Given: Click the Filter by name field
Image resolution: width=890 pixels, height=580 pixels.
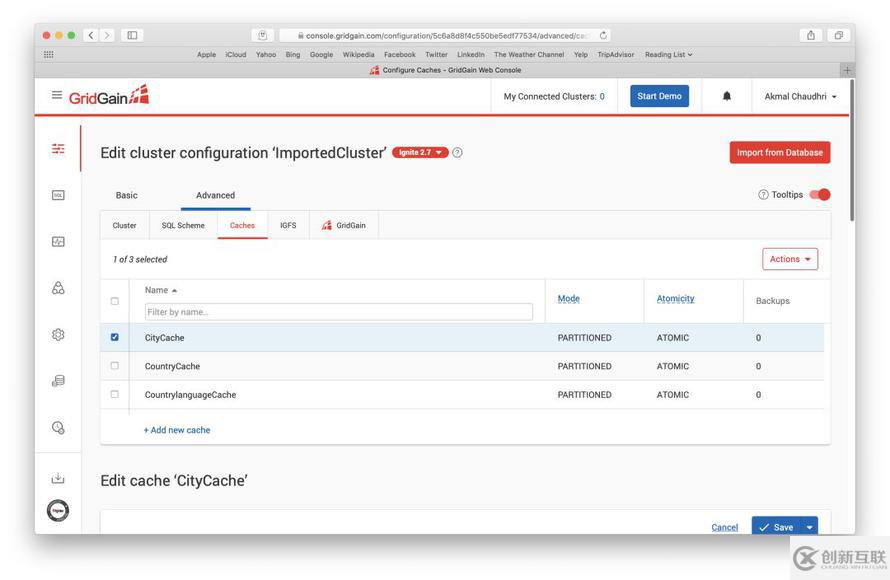Looking at the screenshot, I should (339, 312).
